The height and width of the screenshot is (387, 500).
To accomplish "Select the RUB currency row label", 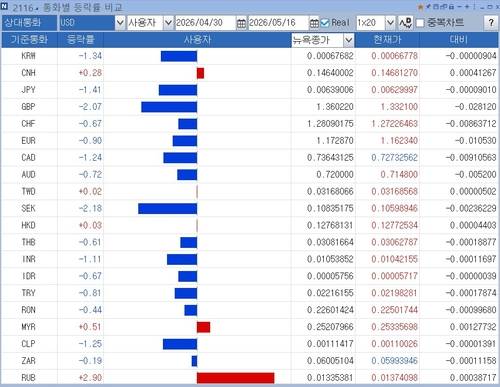I will 28,378.
